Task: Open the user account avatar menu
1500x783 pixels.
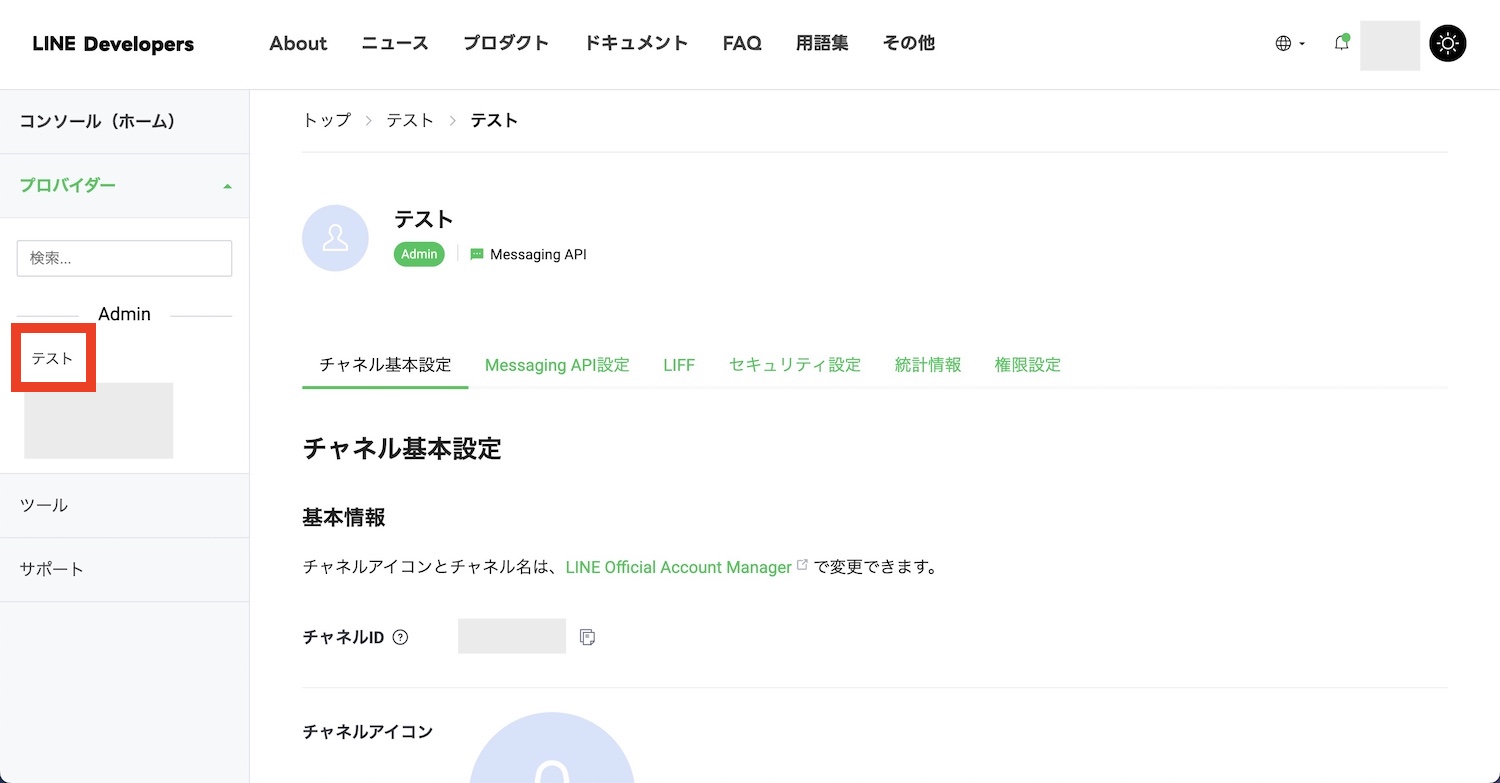Action: 1390,45
